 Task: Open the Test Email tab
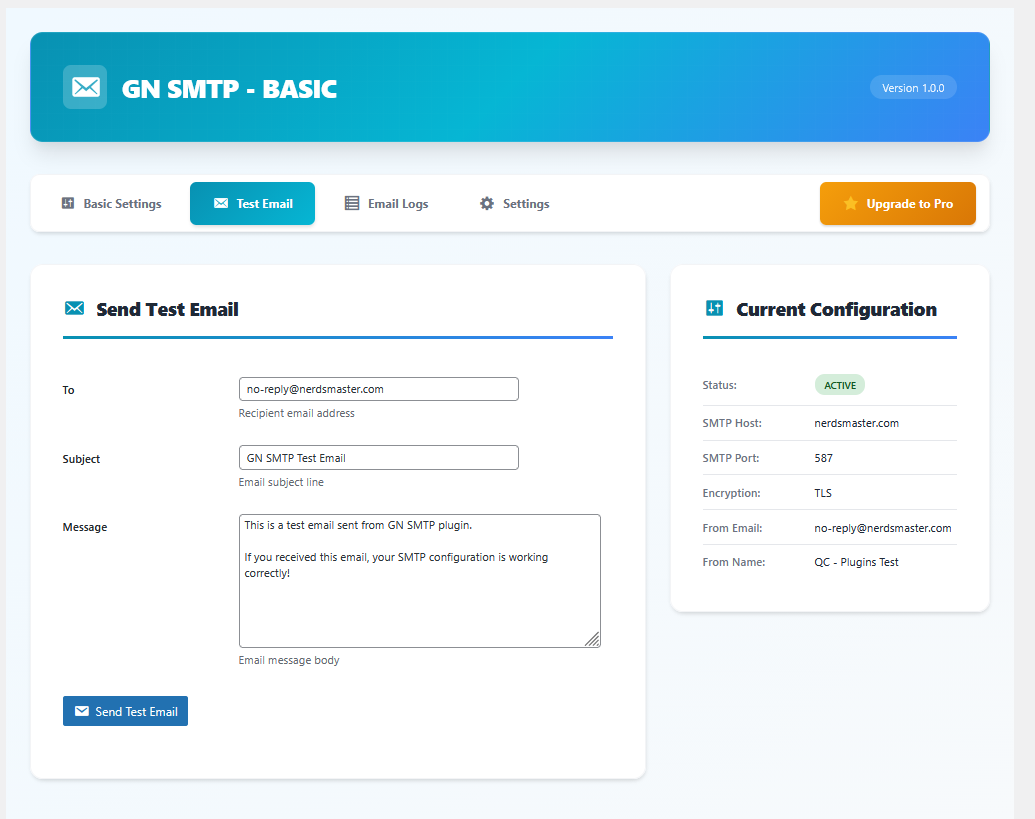(252, 203)
